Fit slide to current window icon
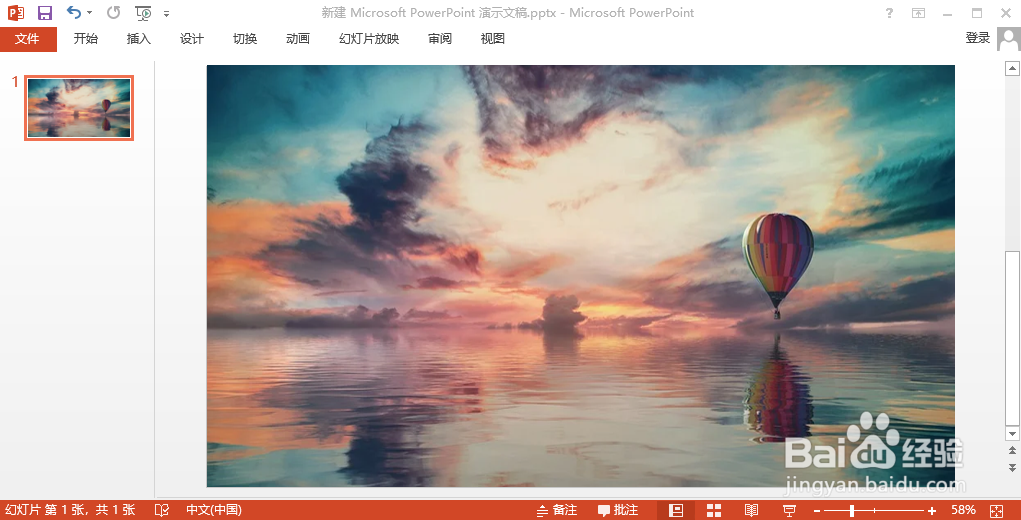 pyautogui.click(x=996, y=511)
